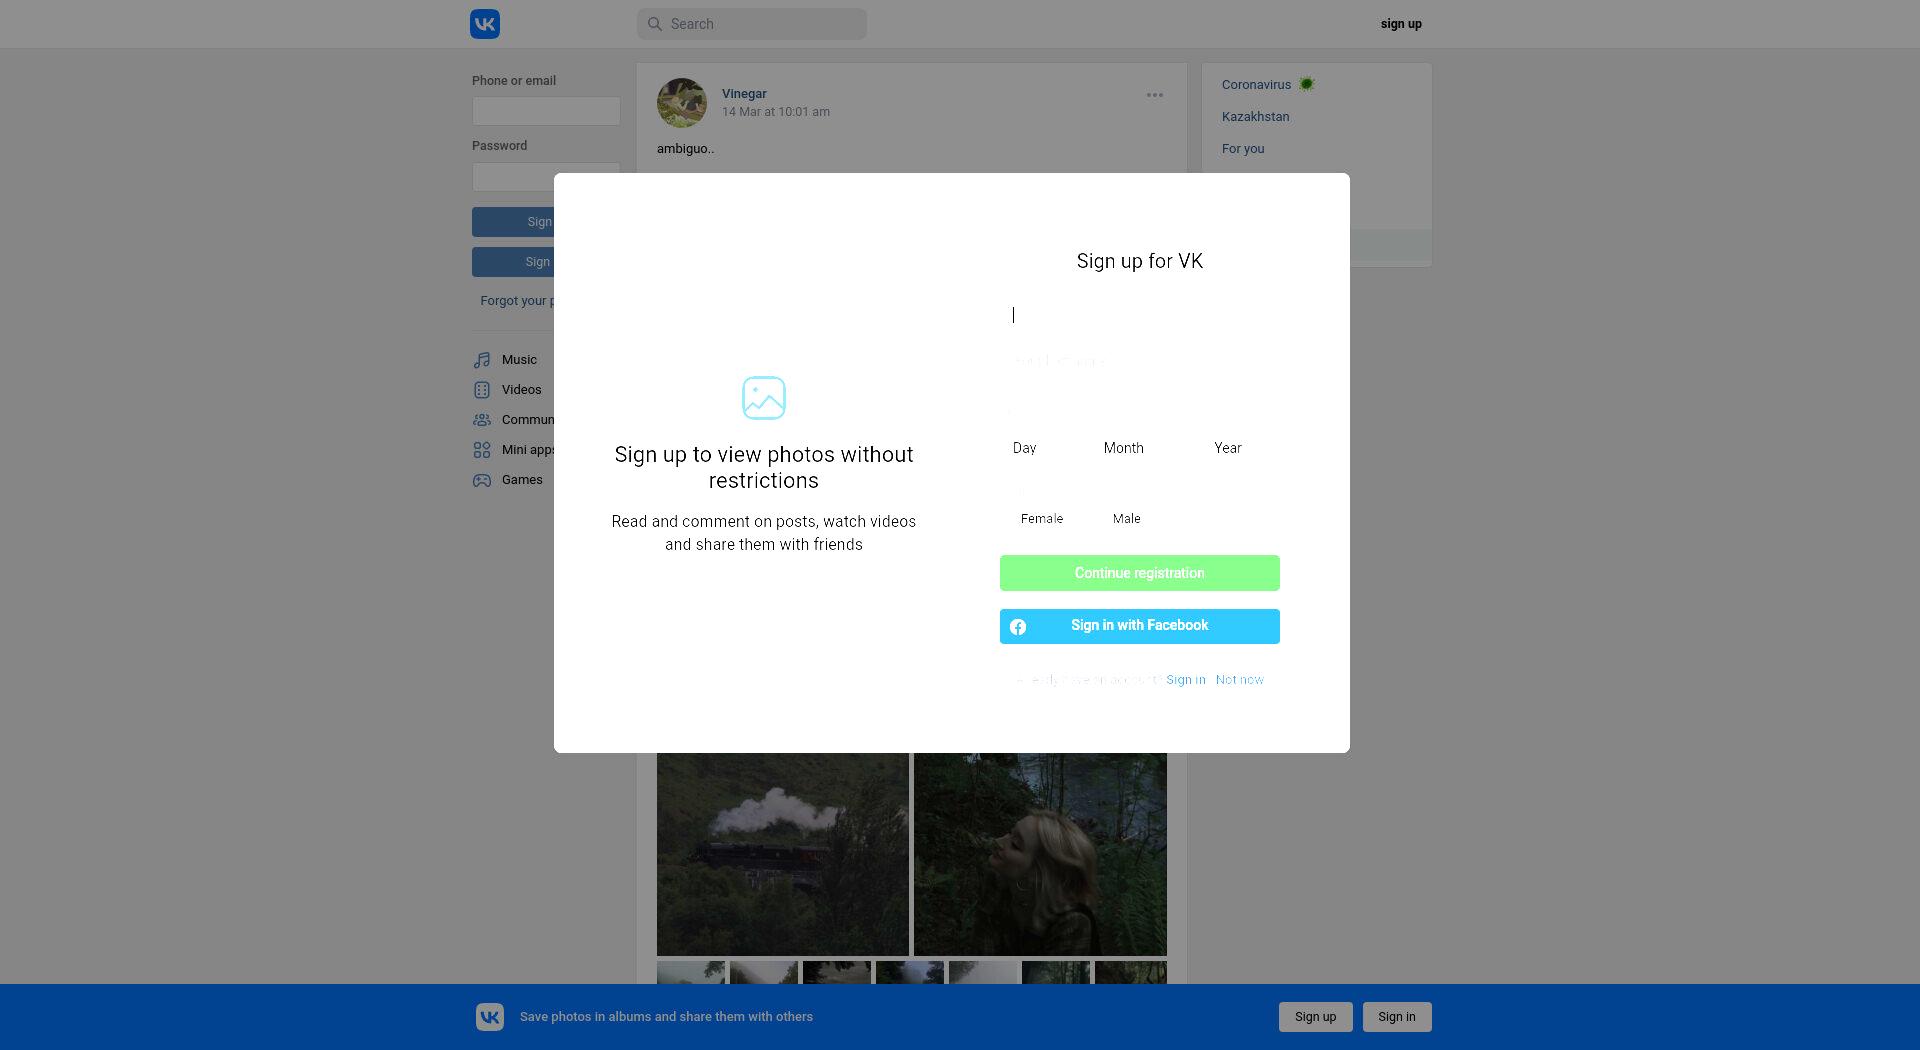Open Forgot your password link

pyautogui.click(x=516, y=301)
